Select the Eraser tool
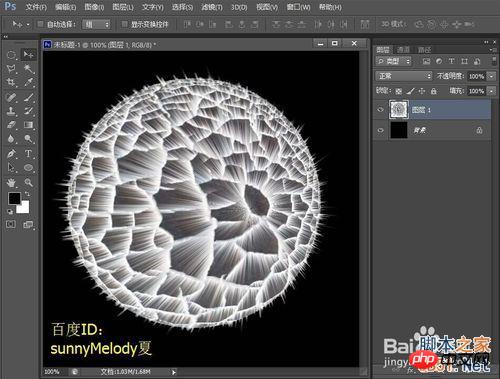The height and width of the screenshot is (379, 500). click(11, 125)
